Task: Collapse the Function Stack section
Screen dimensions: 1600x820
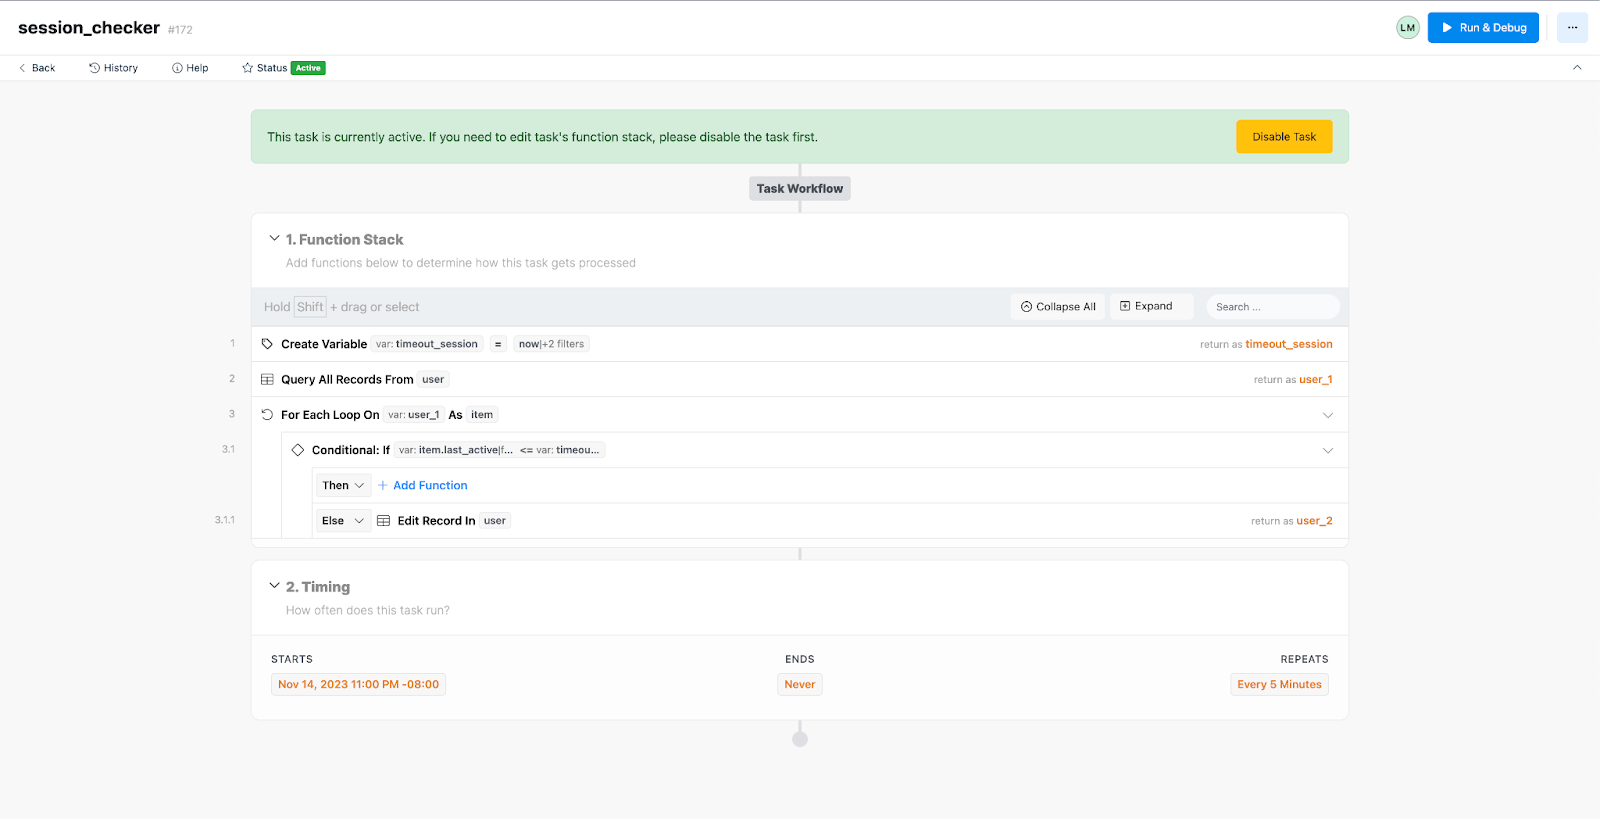Action: click(274, 239)
